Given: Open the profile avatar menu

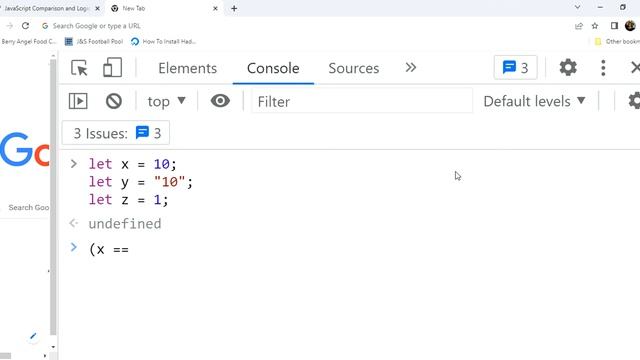Looking at the screenshot, I should 630,26.
